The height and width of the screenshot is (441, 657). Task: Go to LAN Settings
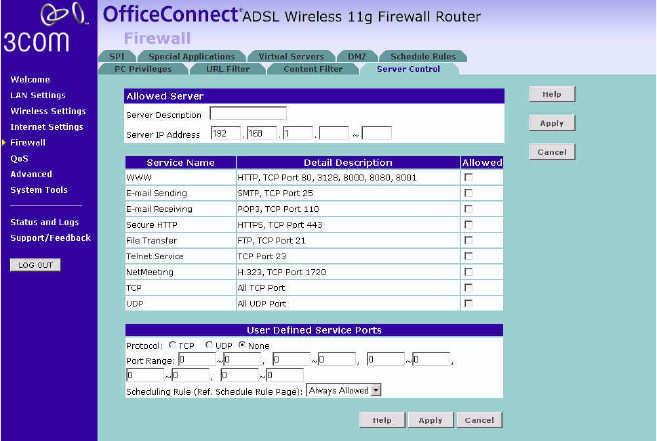coord(38,95)
